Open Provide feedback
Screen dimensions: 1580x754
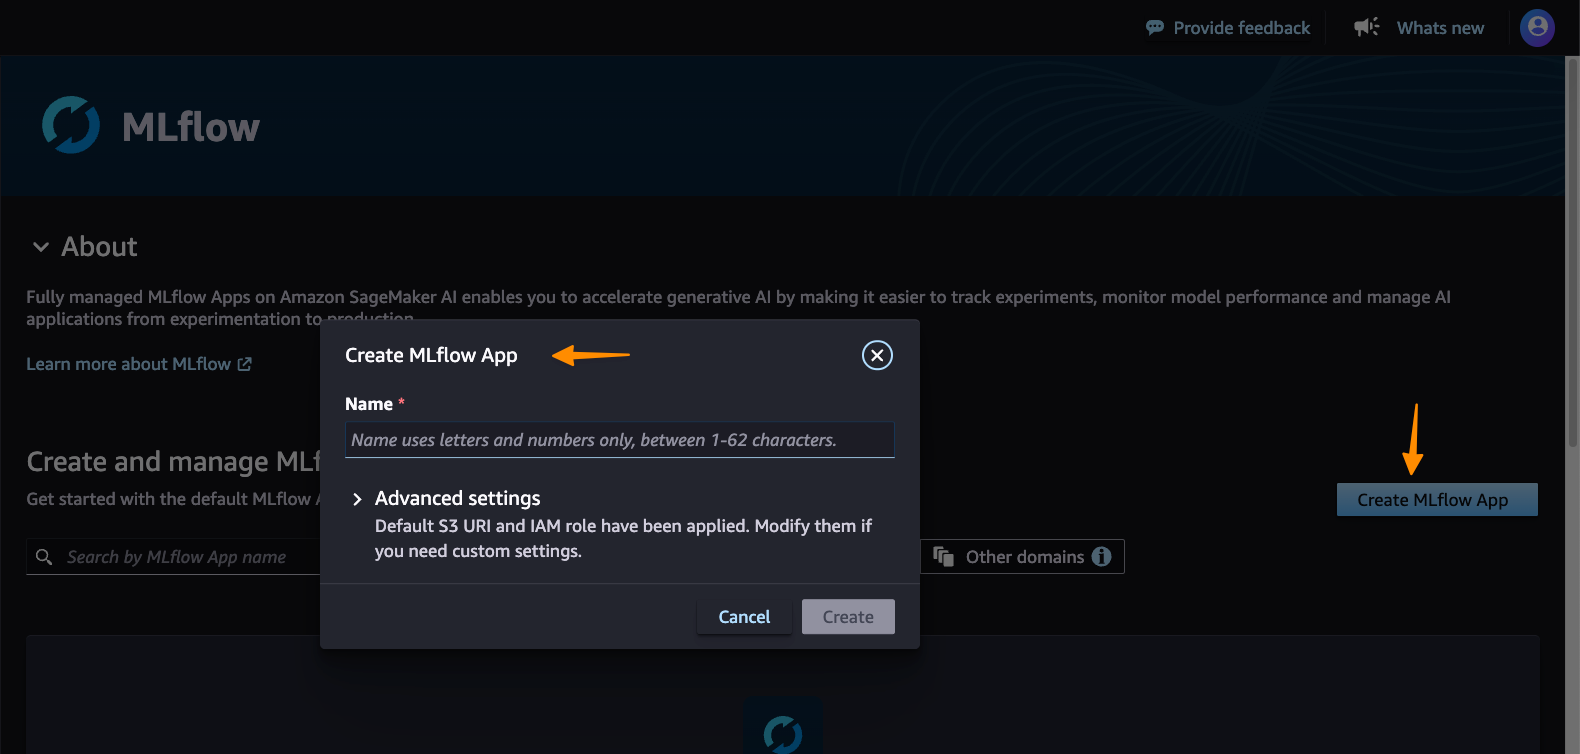1228,28
